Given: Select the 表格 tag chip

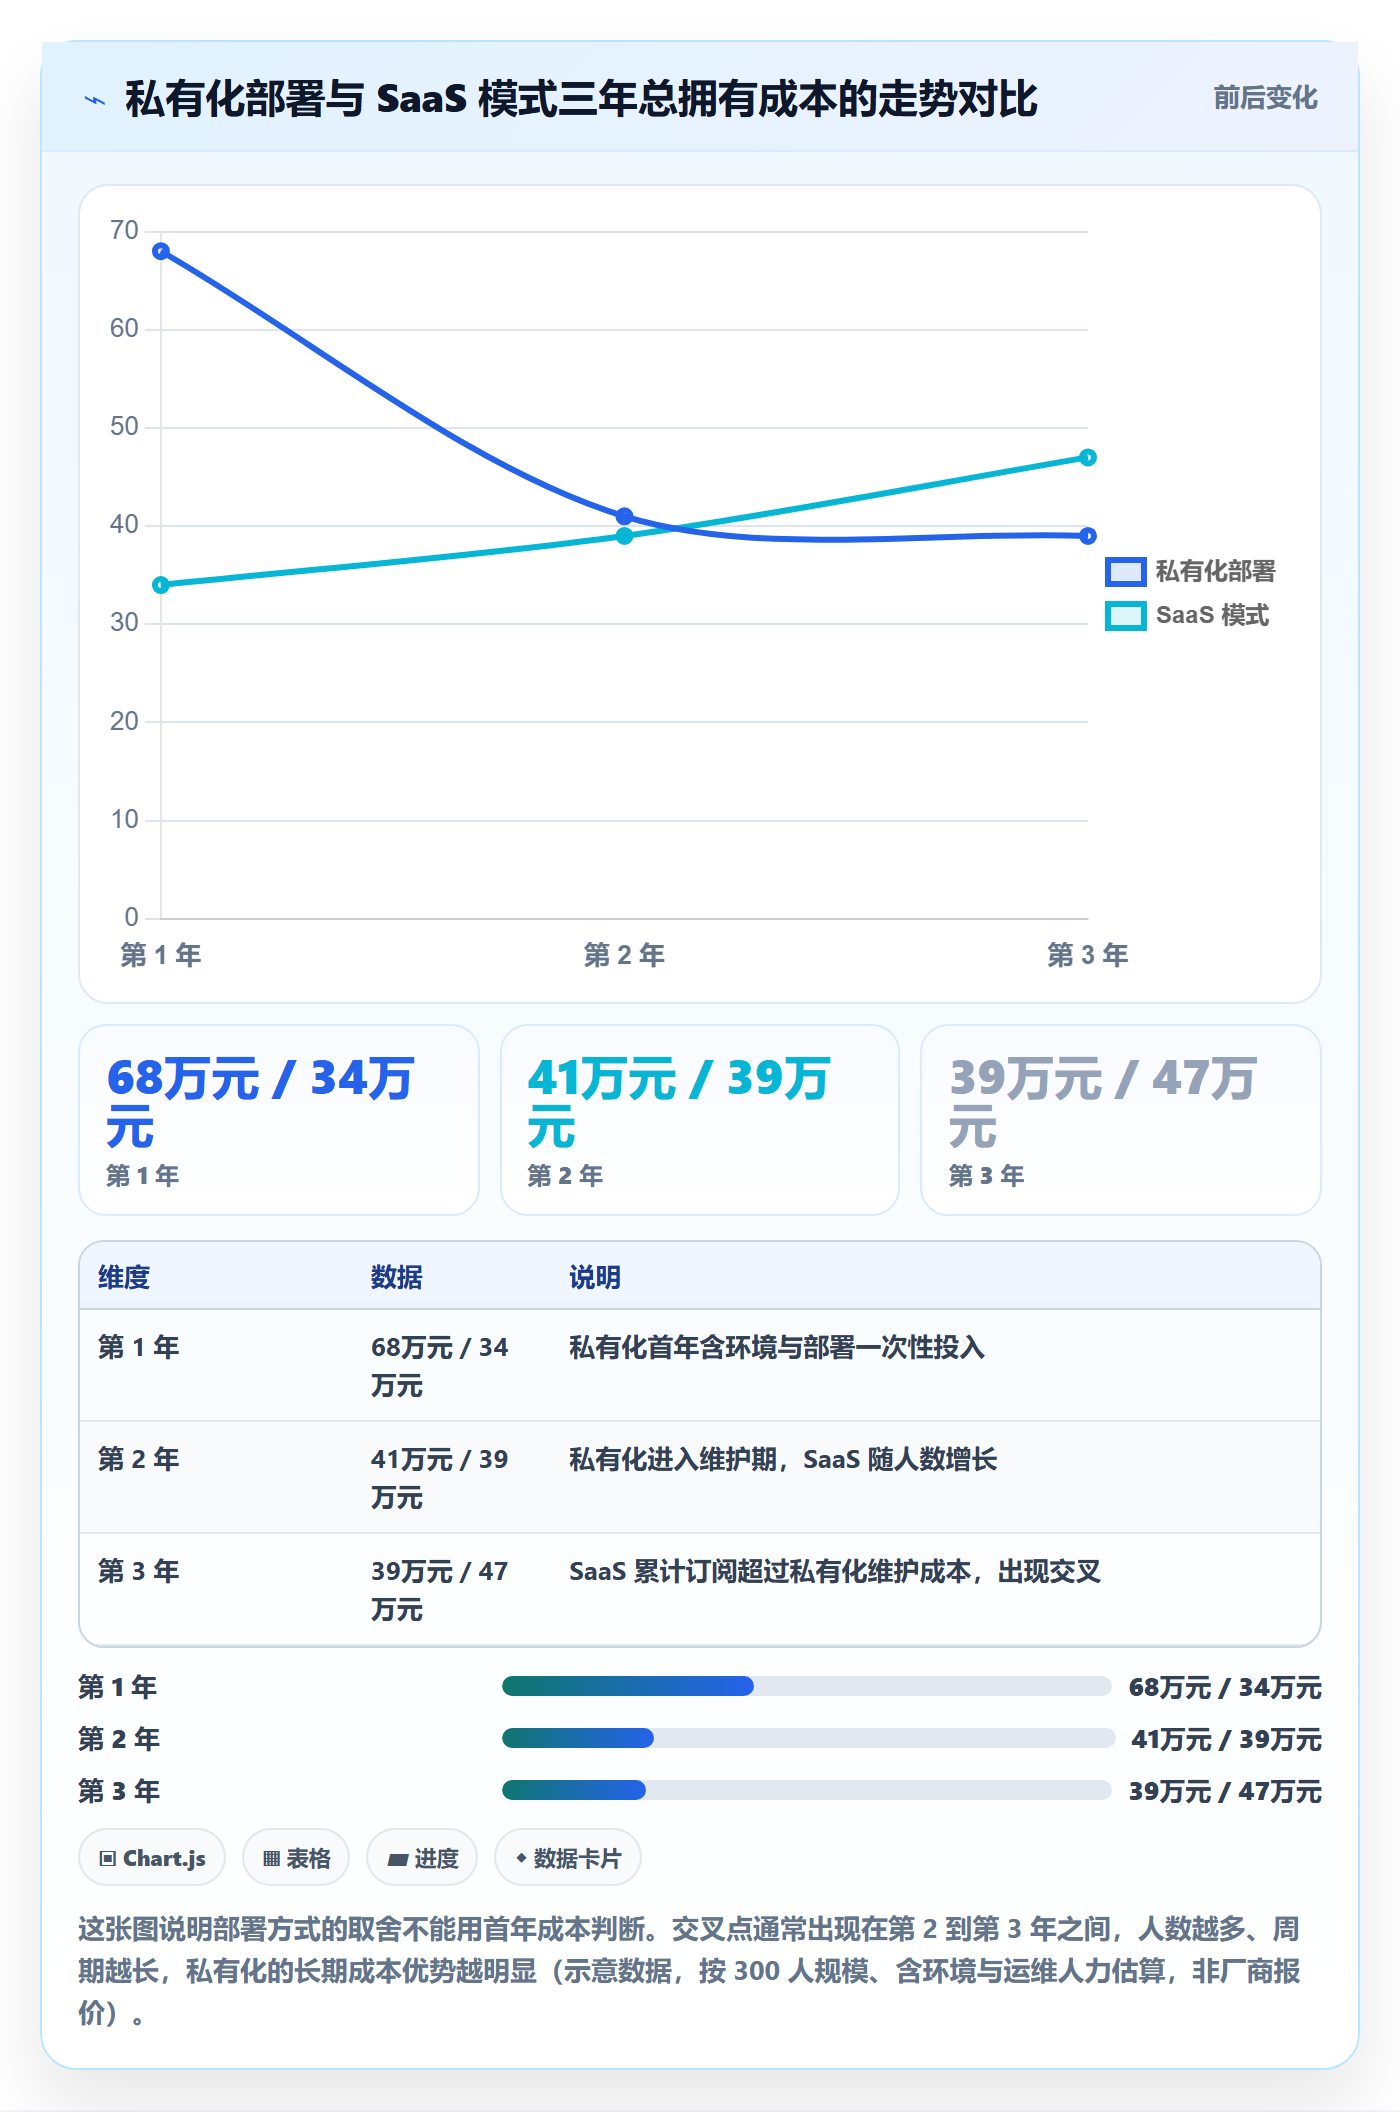Looking at the screenshot, I should pos(296,1857).
